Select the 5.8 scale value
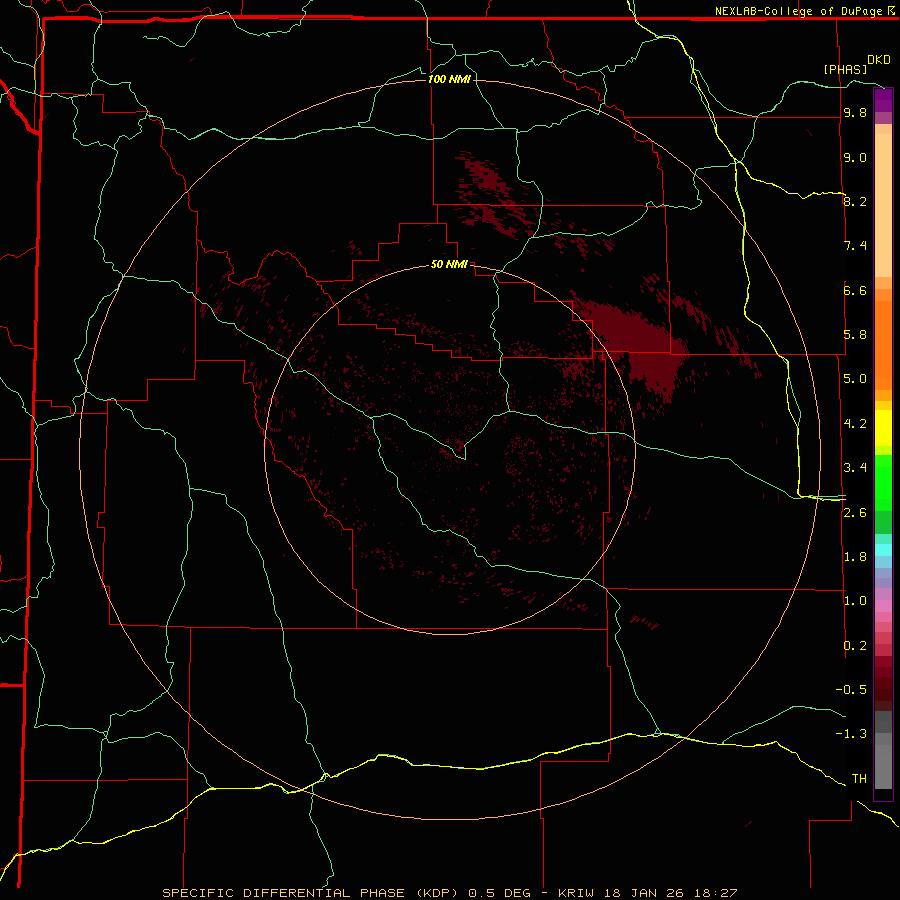Viewport: 900px width, 900px height. point(855,335)
